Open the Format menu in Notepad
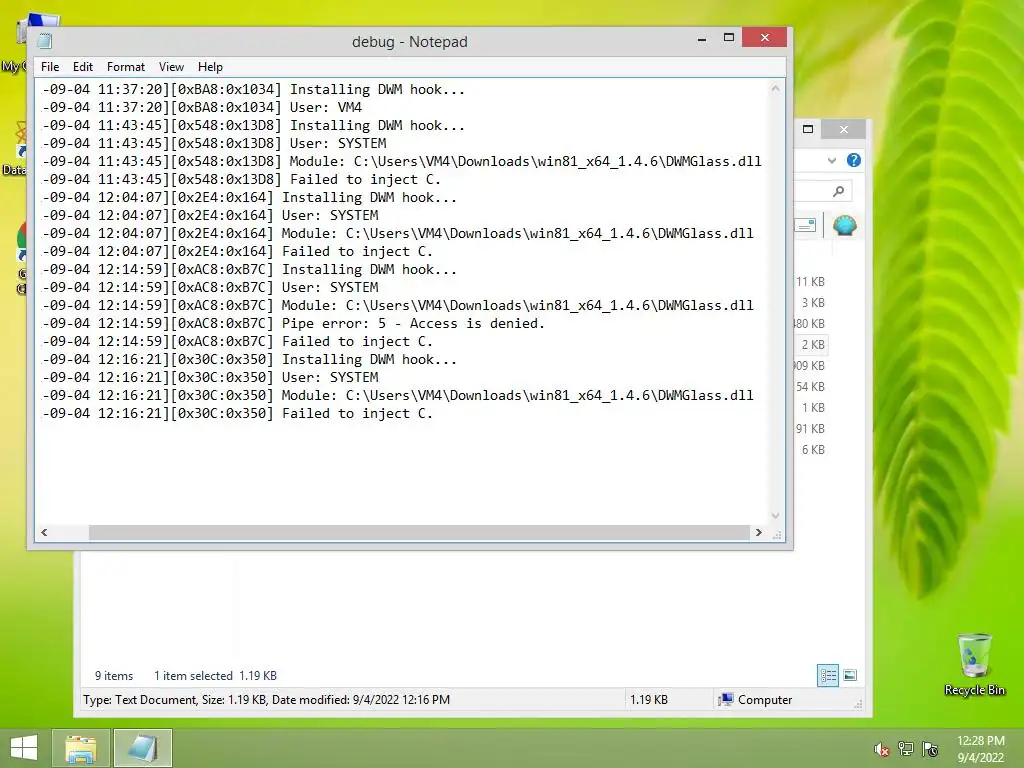 [125, 67]
